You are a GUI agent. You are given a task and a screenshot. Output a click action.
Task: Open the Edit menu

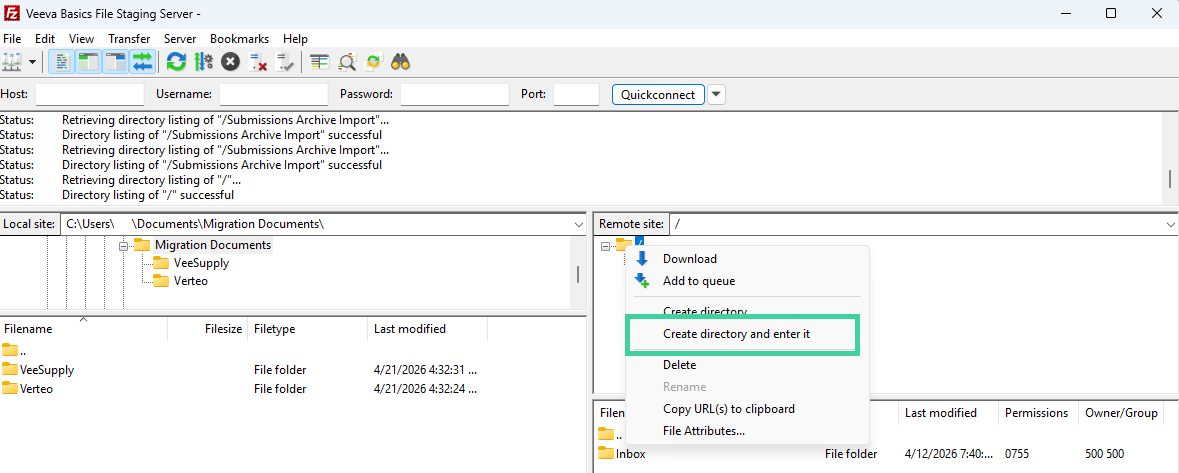point(45,38)
